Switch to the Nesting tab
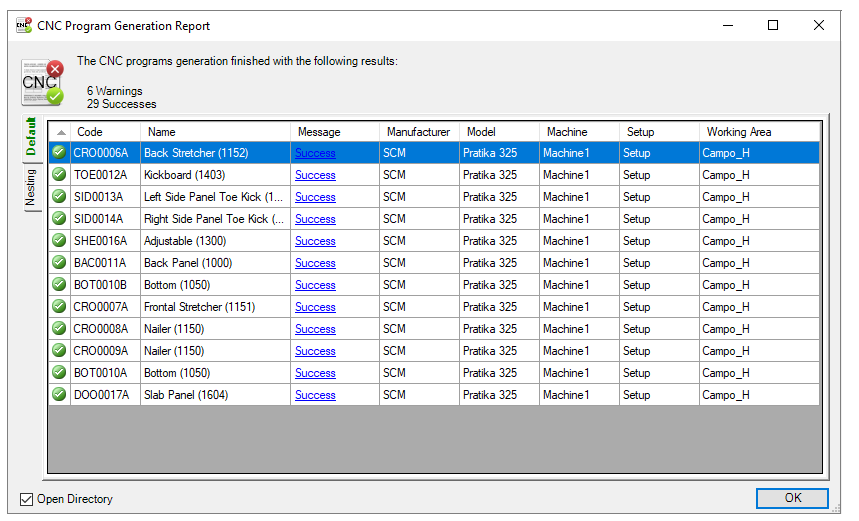Viewport: 859px width, 521px height. coord(31,188)
